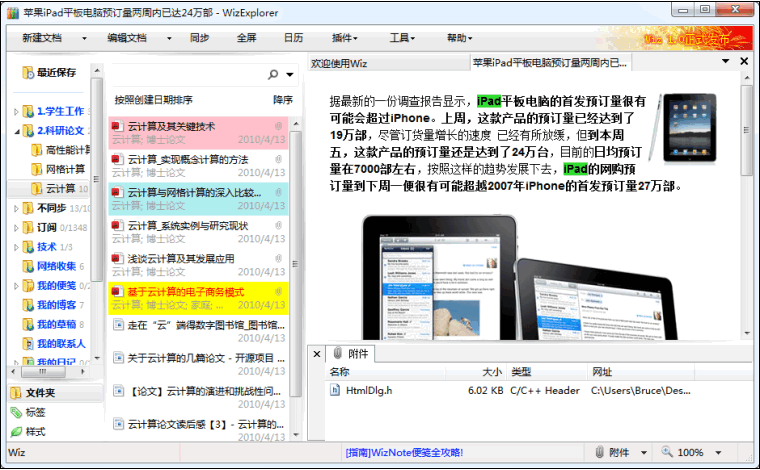Switch to the 欢迎使用Wiz tab

tap(388, 63)
